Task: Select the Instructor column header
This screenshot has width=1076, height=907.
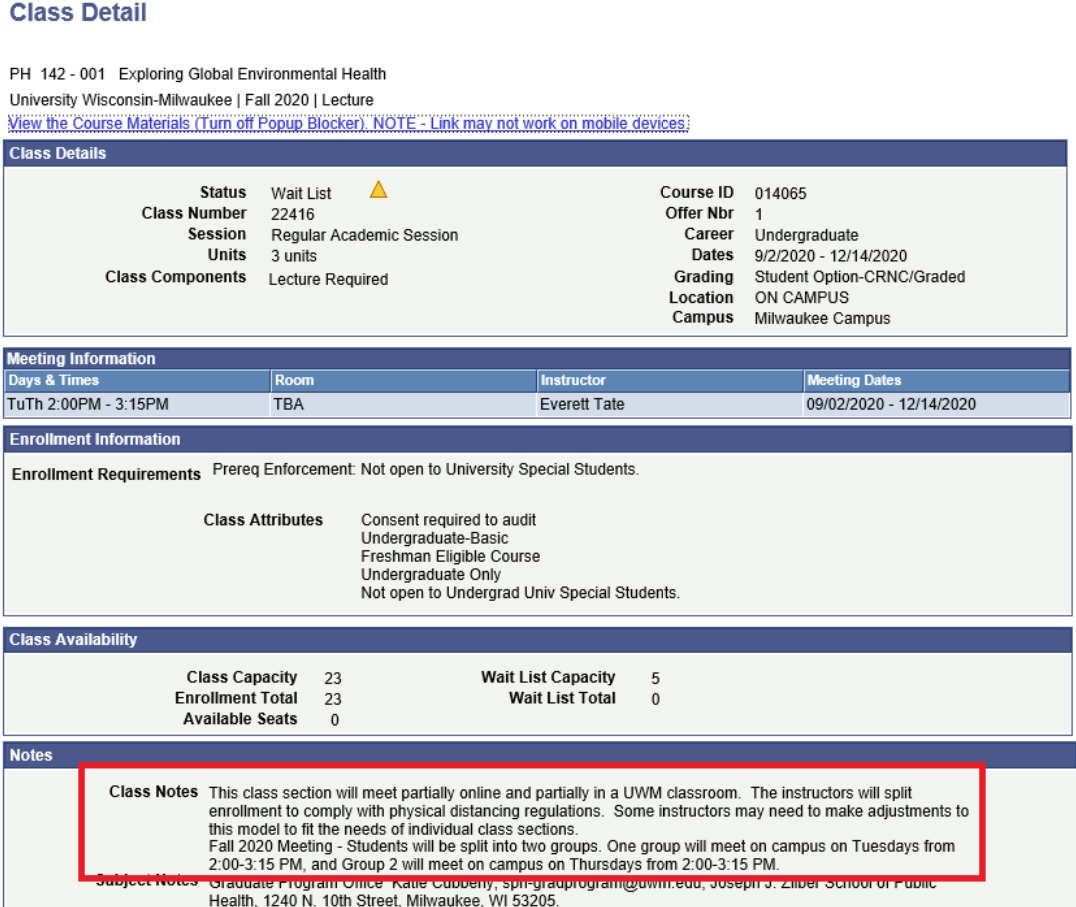Action: click(573, 380)
